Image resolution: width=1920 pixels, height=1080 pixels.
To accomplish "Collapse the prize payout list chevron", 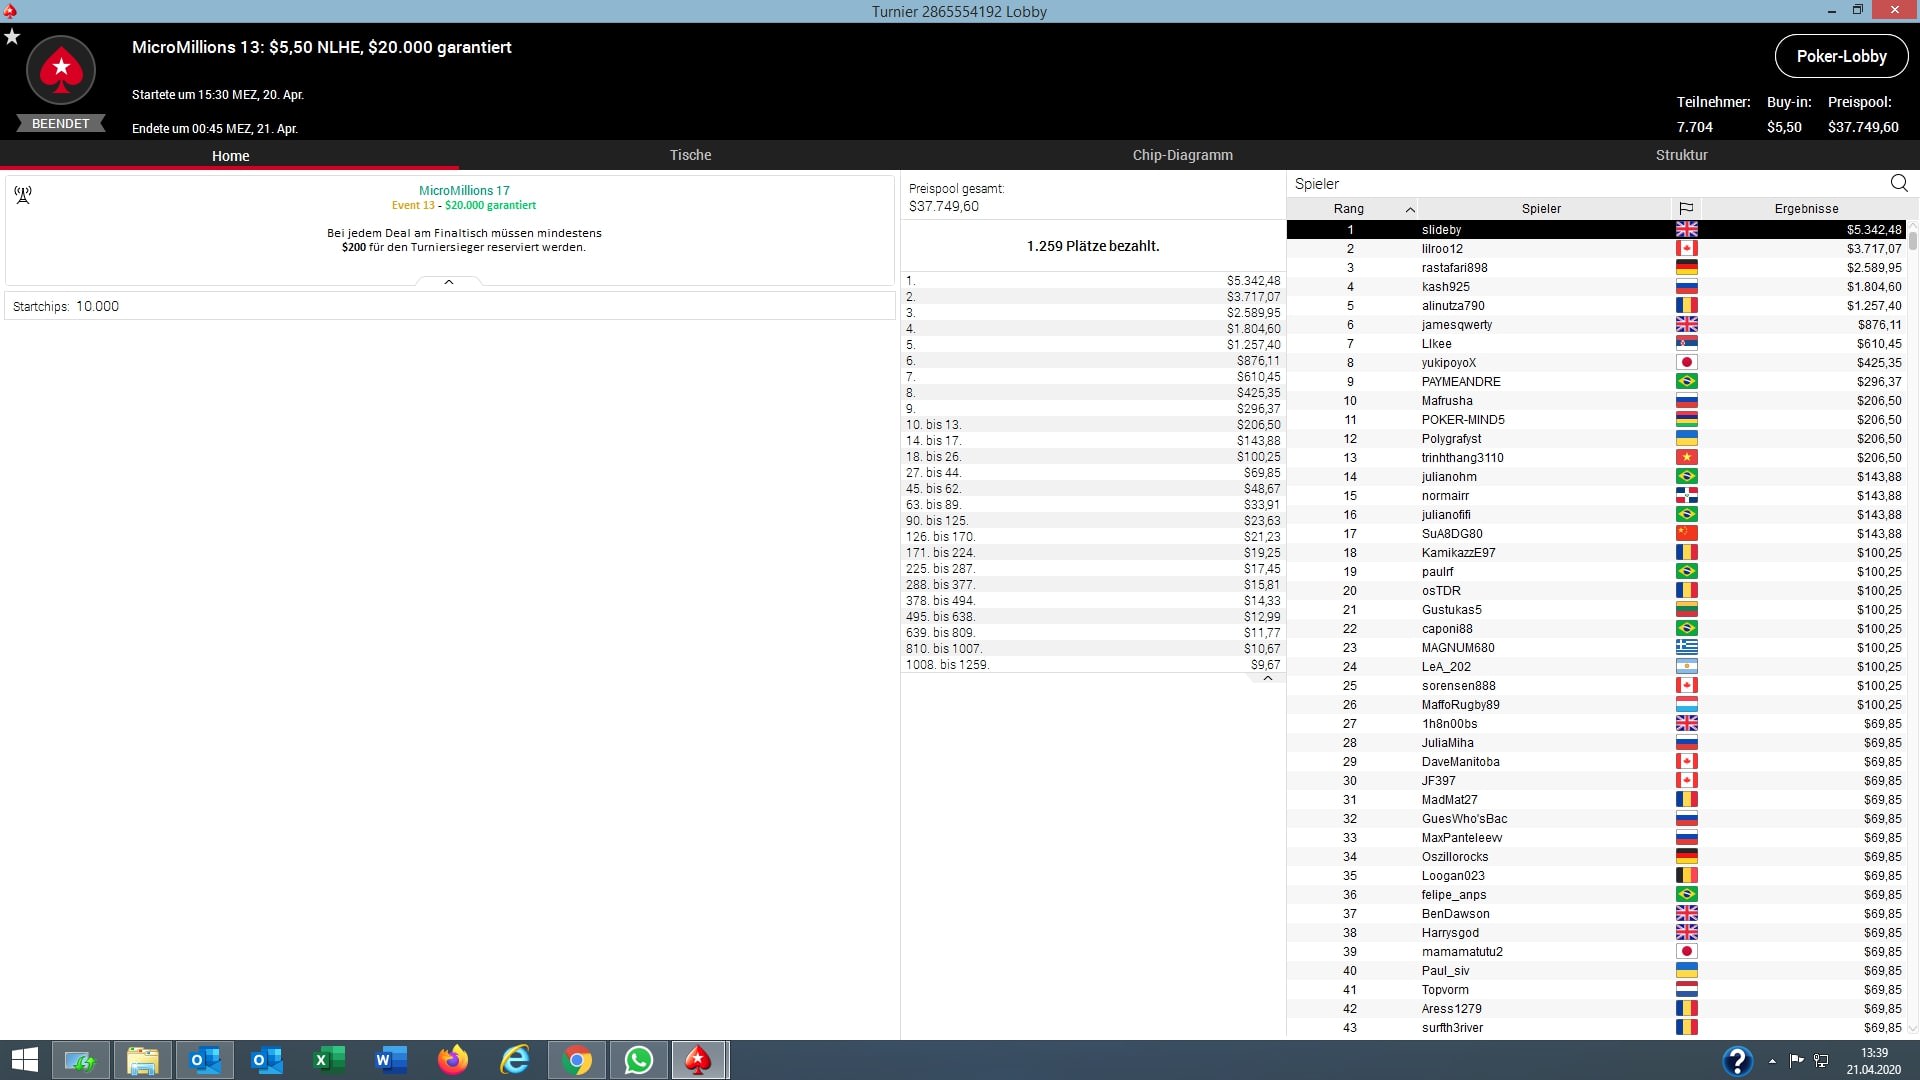I will (1267, 678).
